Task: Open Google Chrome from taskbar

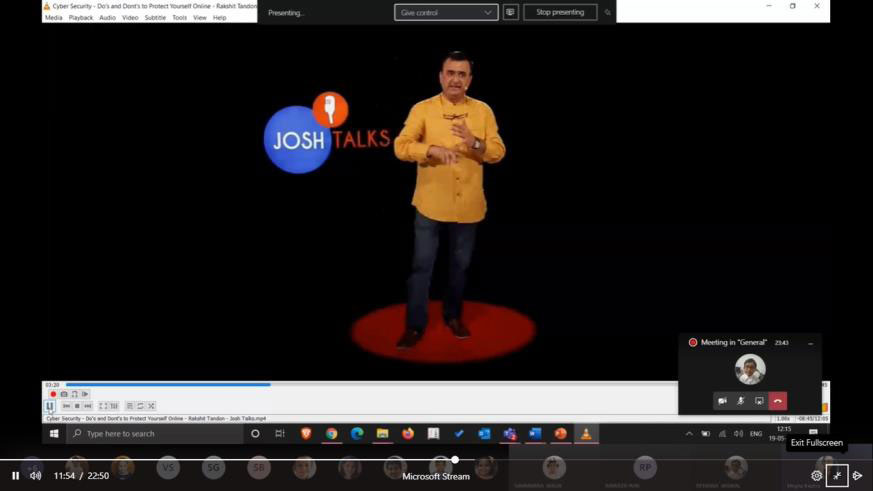Action: (331, 434)
